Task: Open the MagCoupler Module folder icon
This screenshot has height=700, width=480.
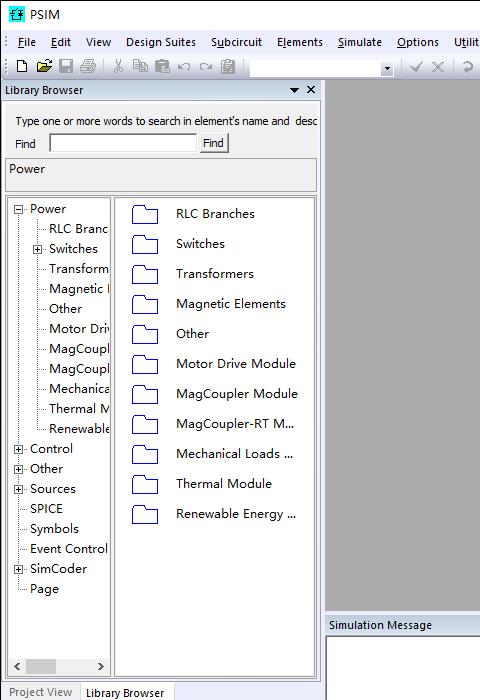Action: click(145, 394)
